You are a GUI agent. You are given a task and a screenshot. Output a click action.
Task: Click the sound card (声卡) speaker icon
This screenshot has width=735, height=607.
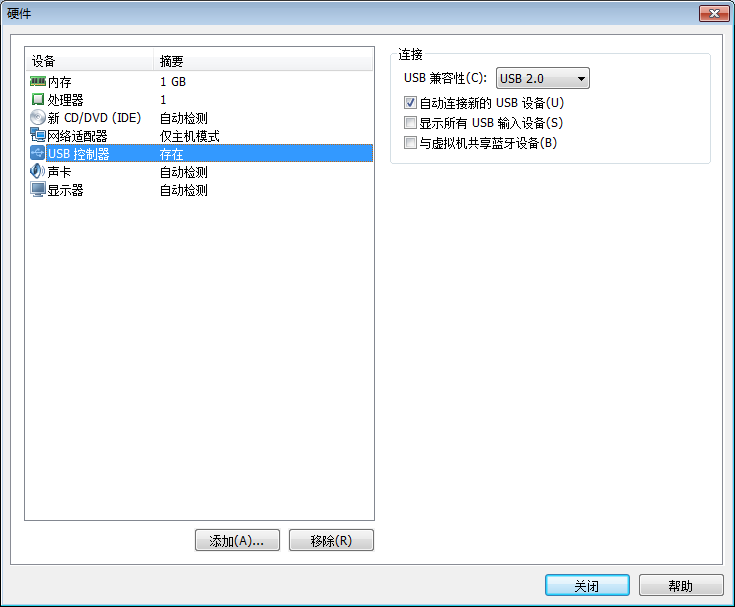[38, 172]
